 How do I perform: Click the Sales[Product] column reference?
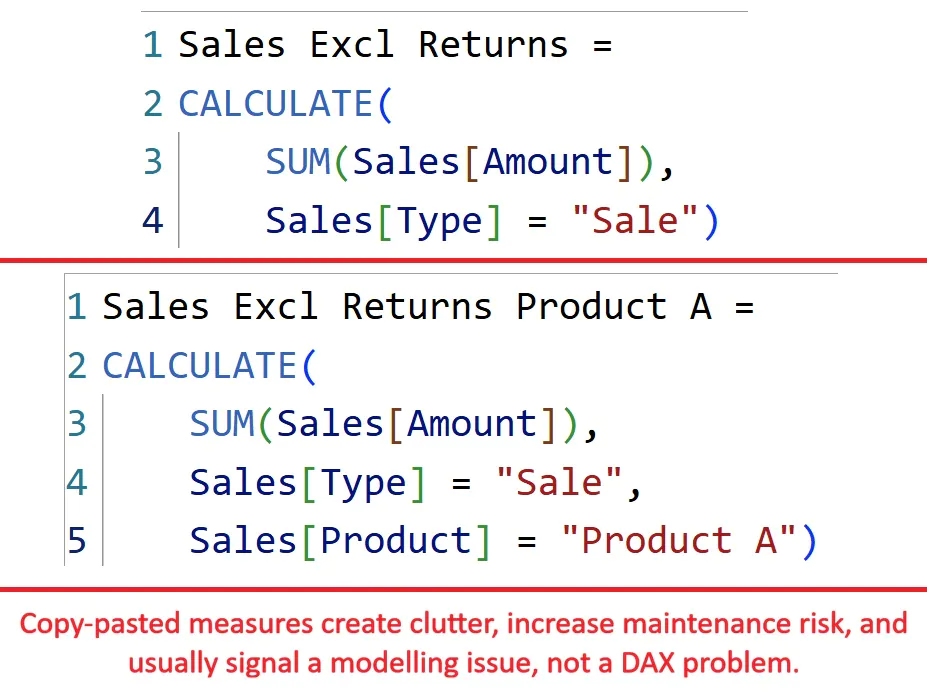340,541
